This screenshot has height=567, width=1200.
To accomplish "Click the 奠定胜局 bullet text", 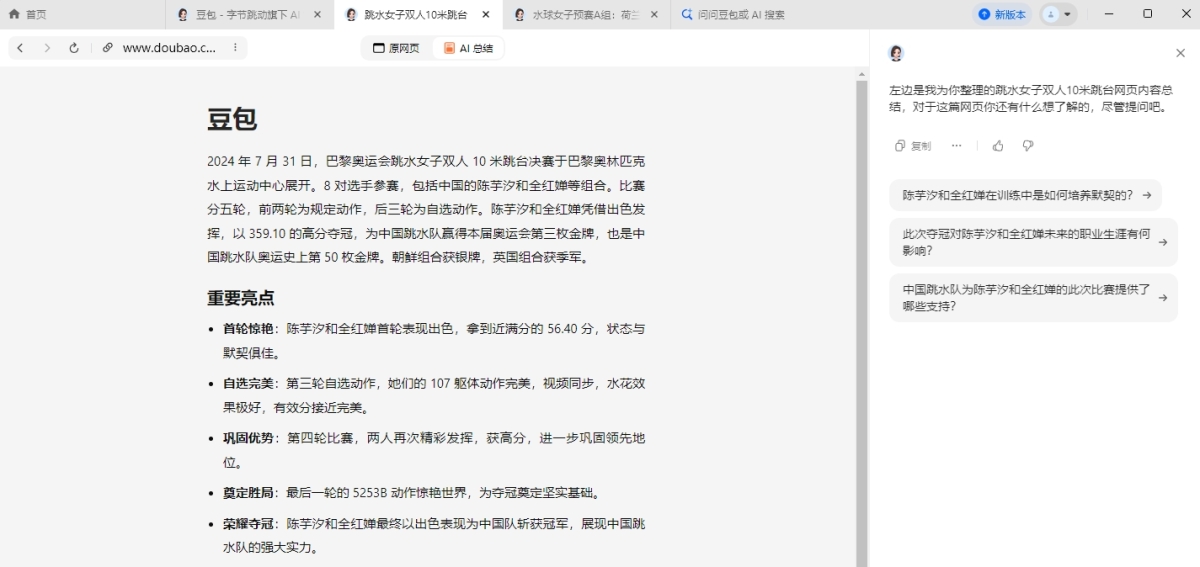I will click(411, 492).
